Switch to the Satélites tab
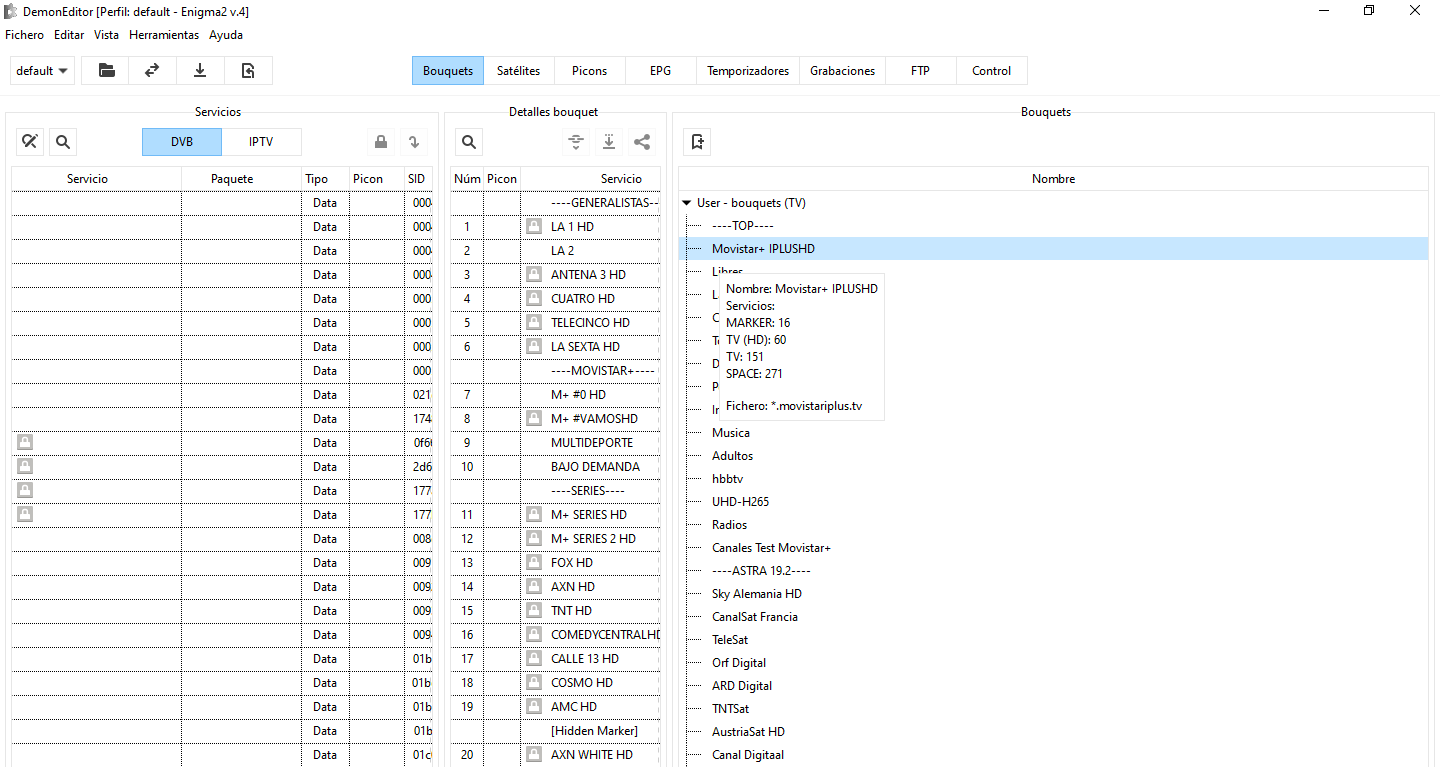 [x=518, y=71]
